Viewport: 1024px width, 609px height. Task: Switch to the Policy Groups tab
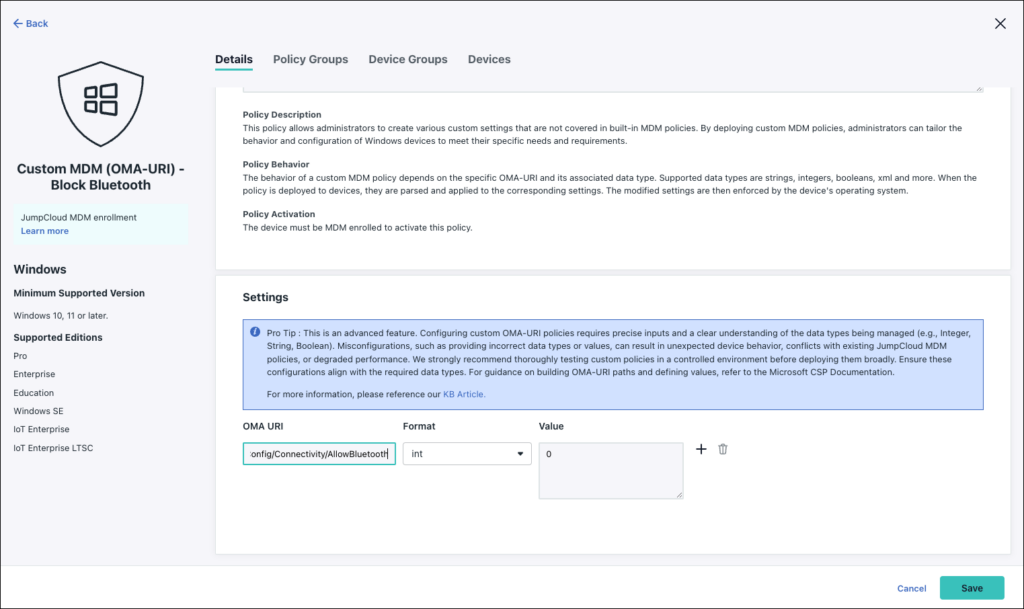tap(310, 59)
